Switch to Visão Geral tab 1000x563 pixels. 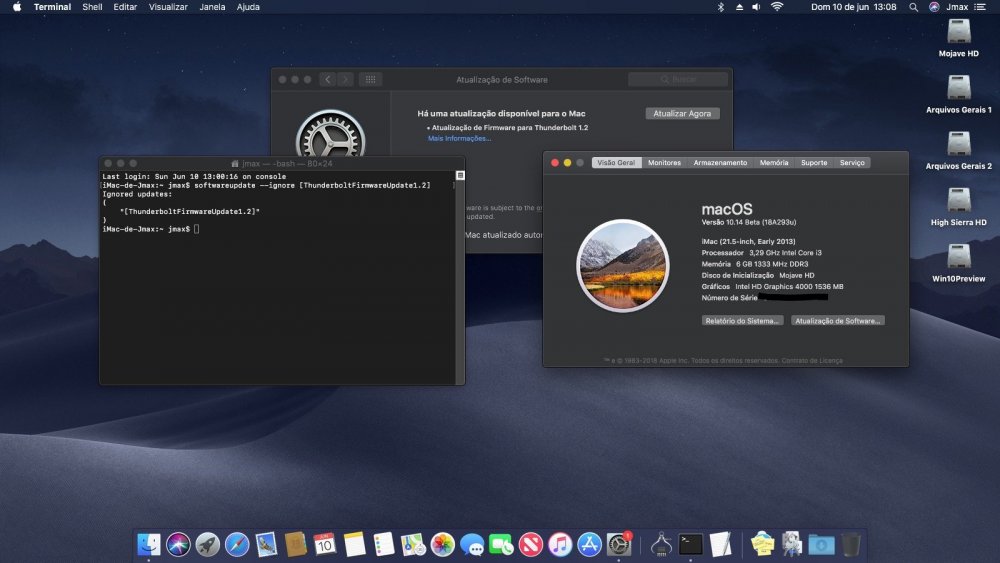pyautogui.click(x=616, y=163)
